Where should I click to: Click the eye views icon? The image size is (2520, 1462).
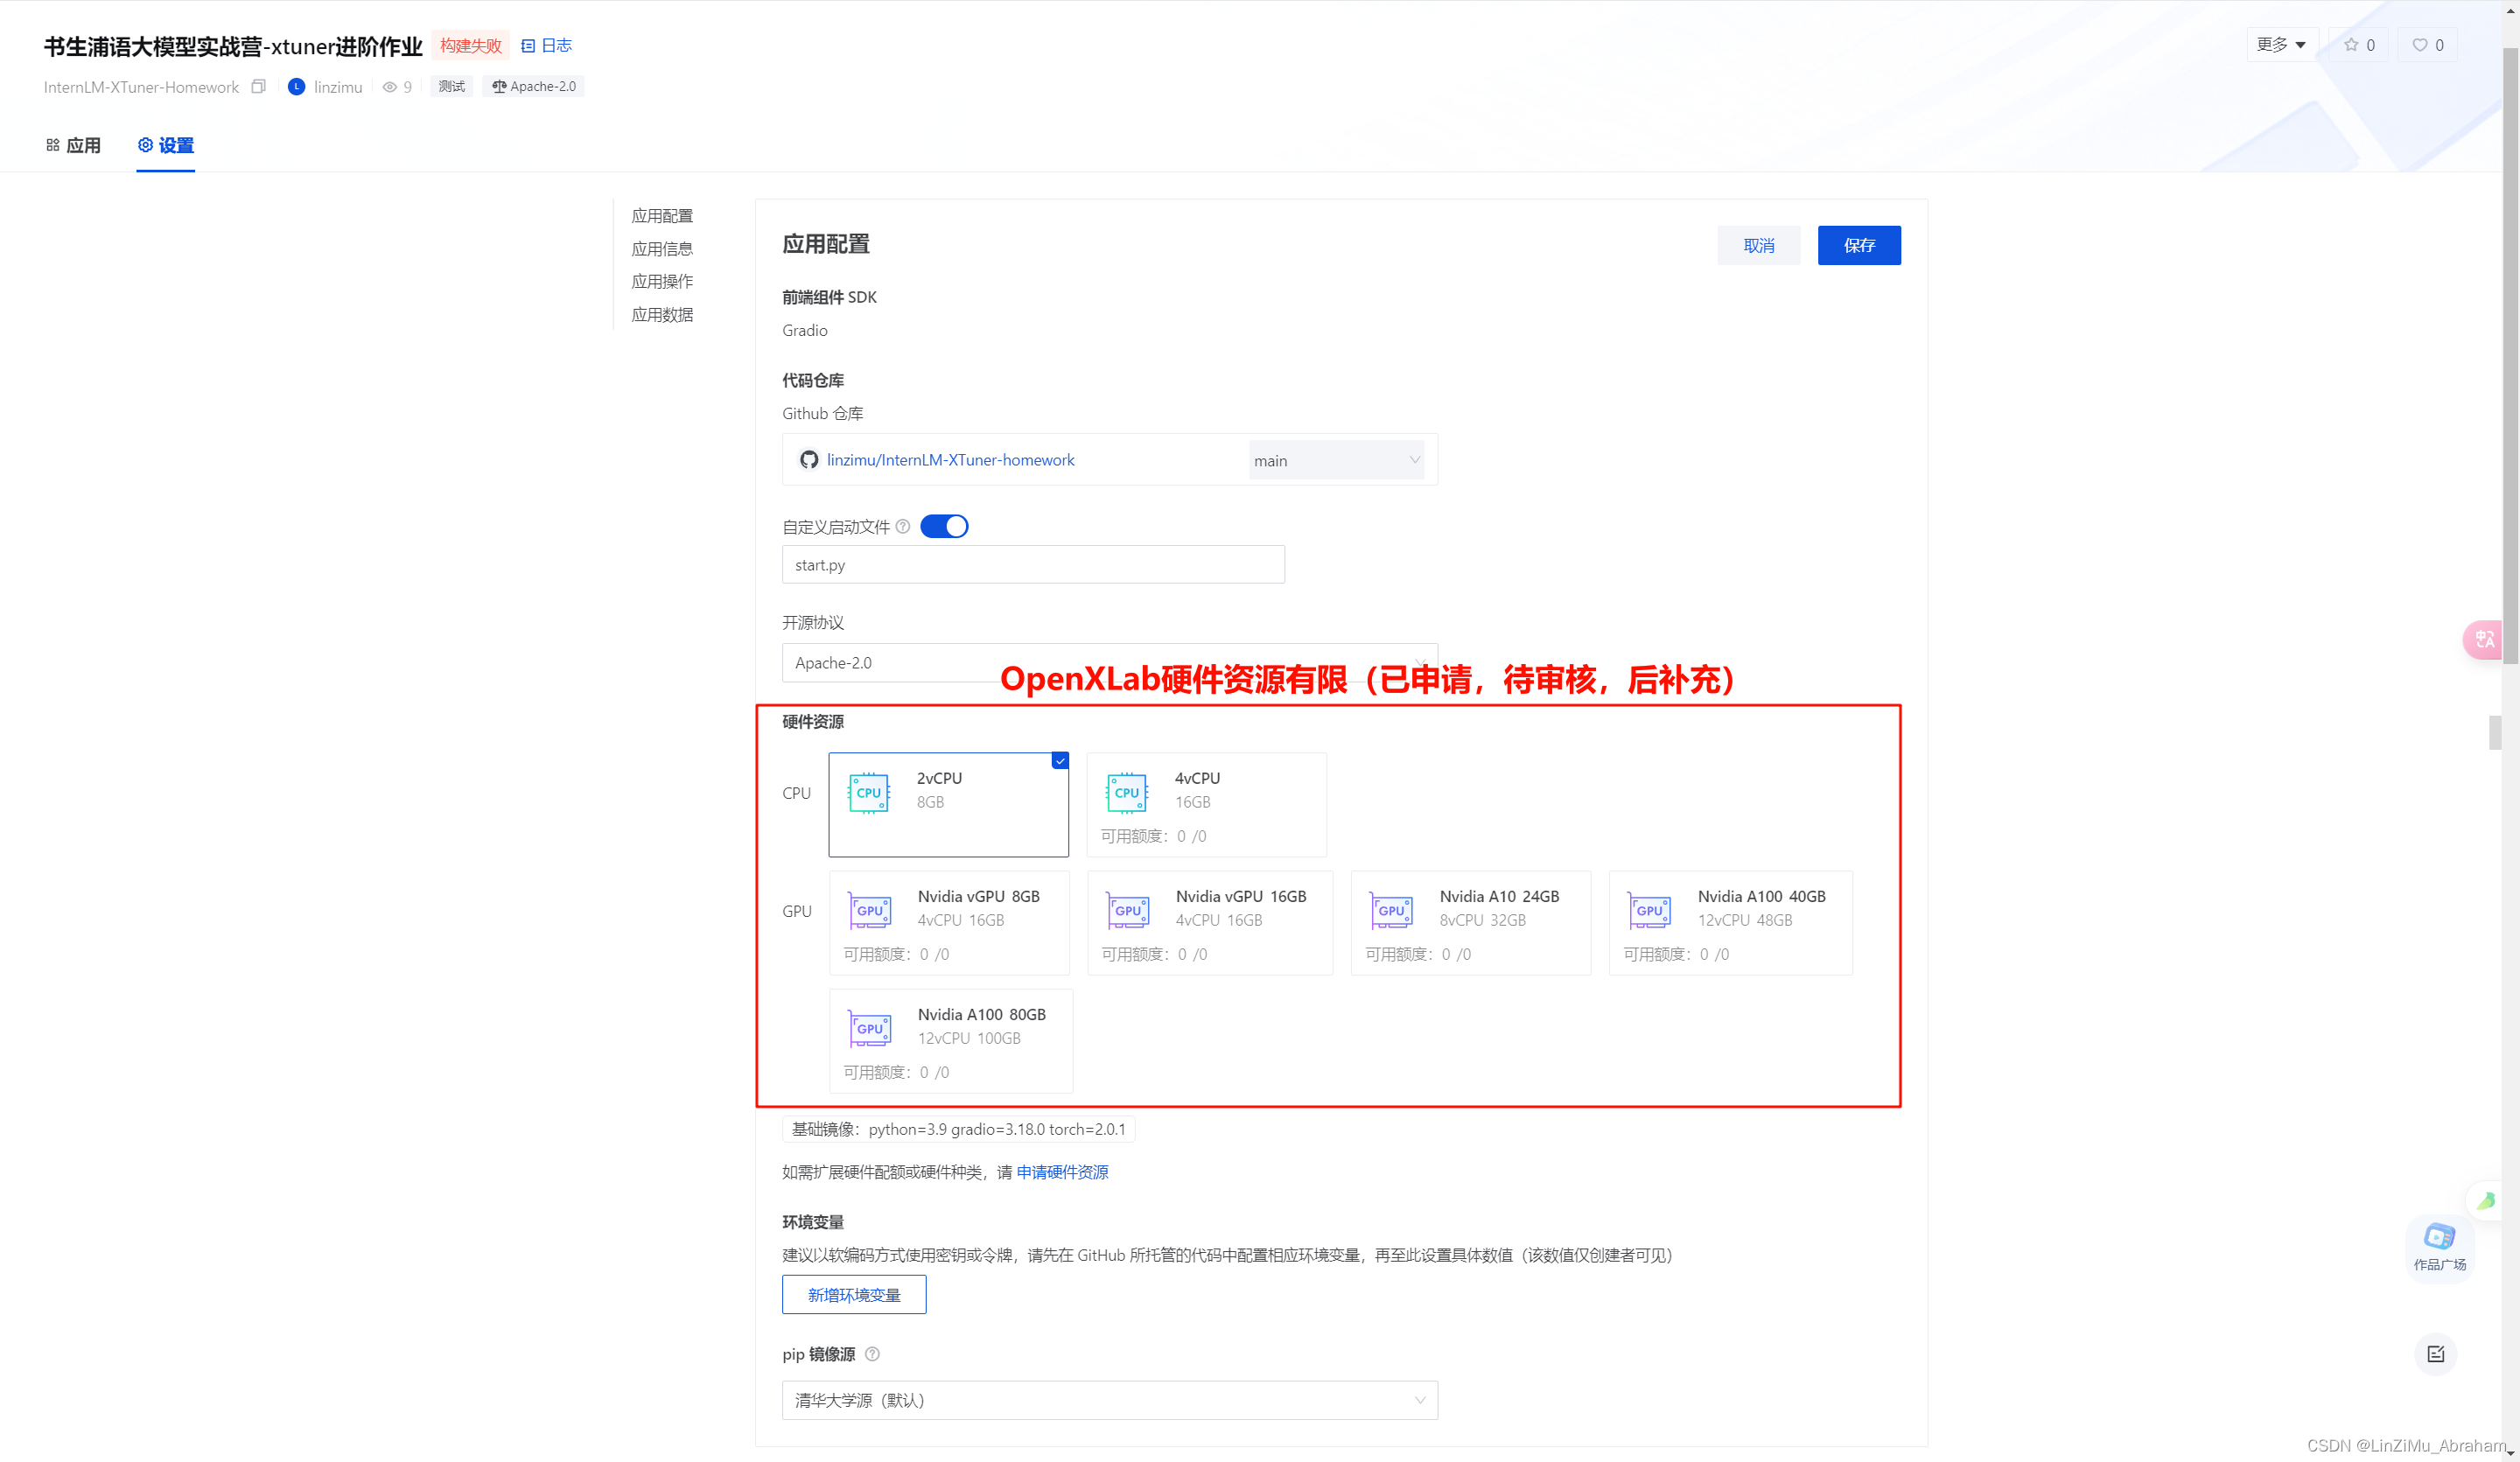tap(389, 87)
